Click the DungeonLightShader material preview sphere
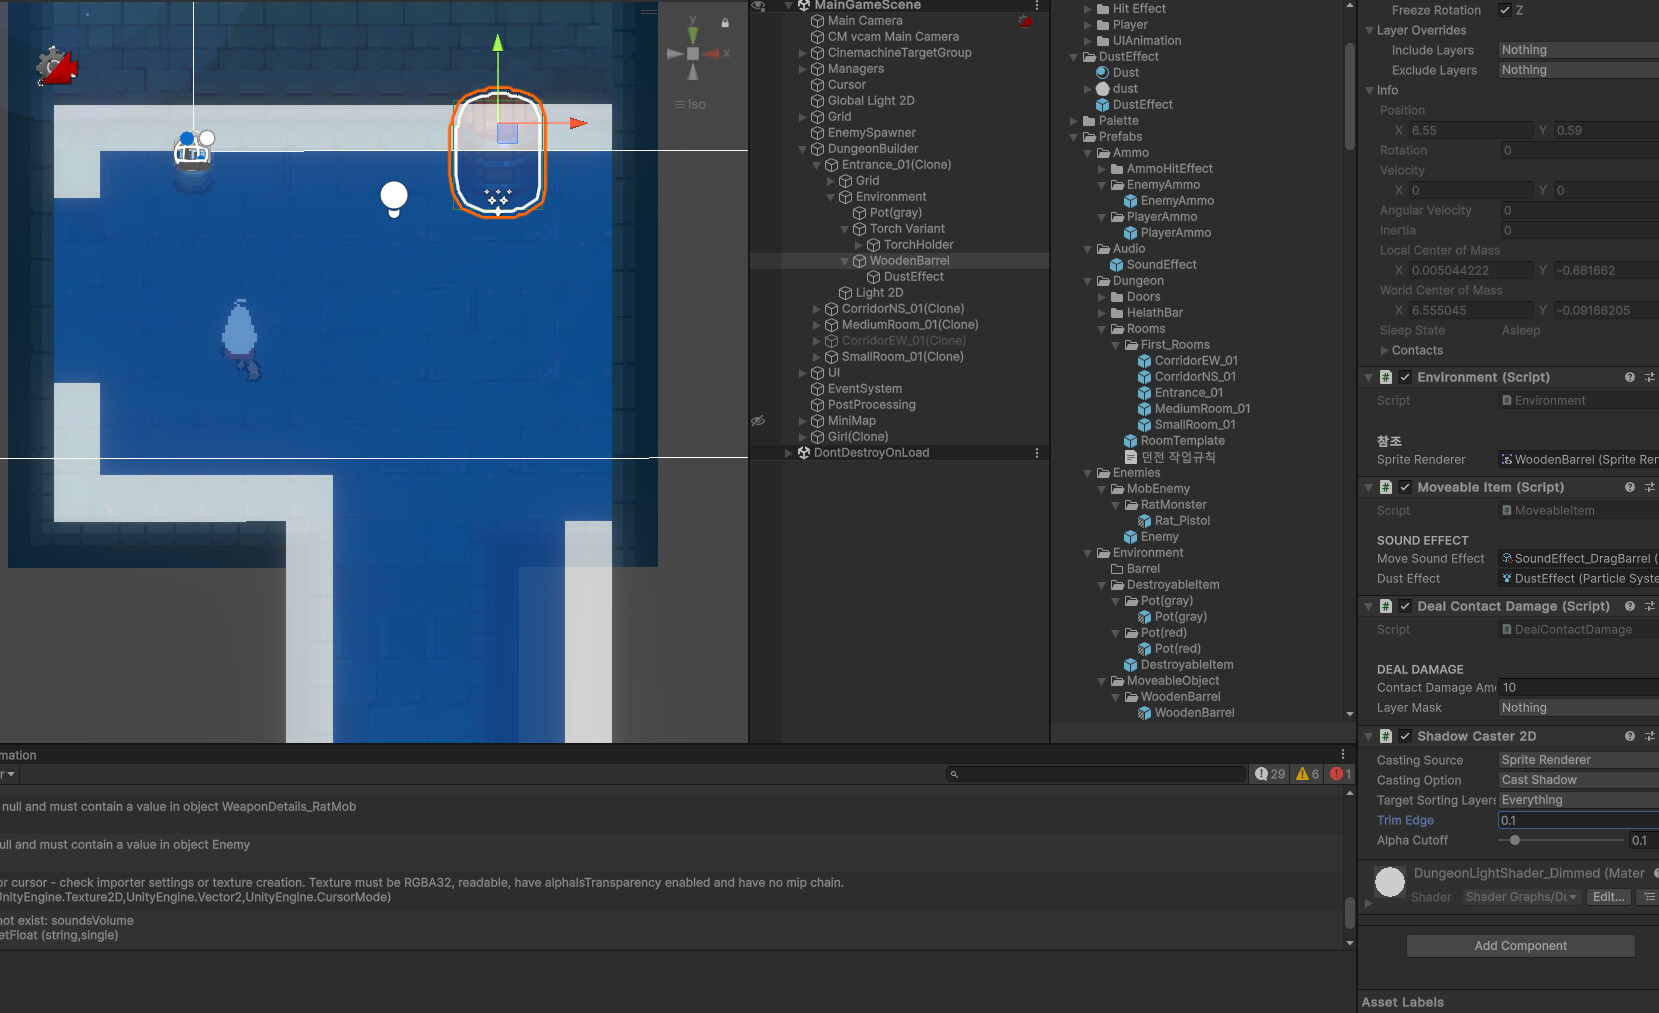This screenshot has width=1659, height=1013. 1389,882
